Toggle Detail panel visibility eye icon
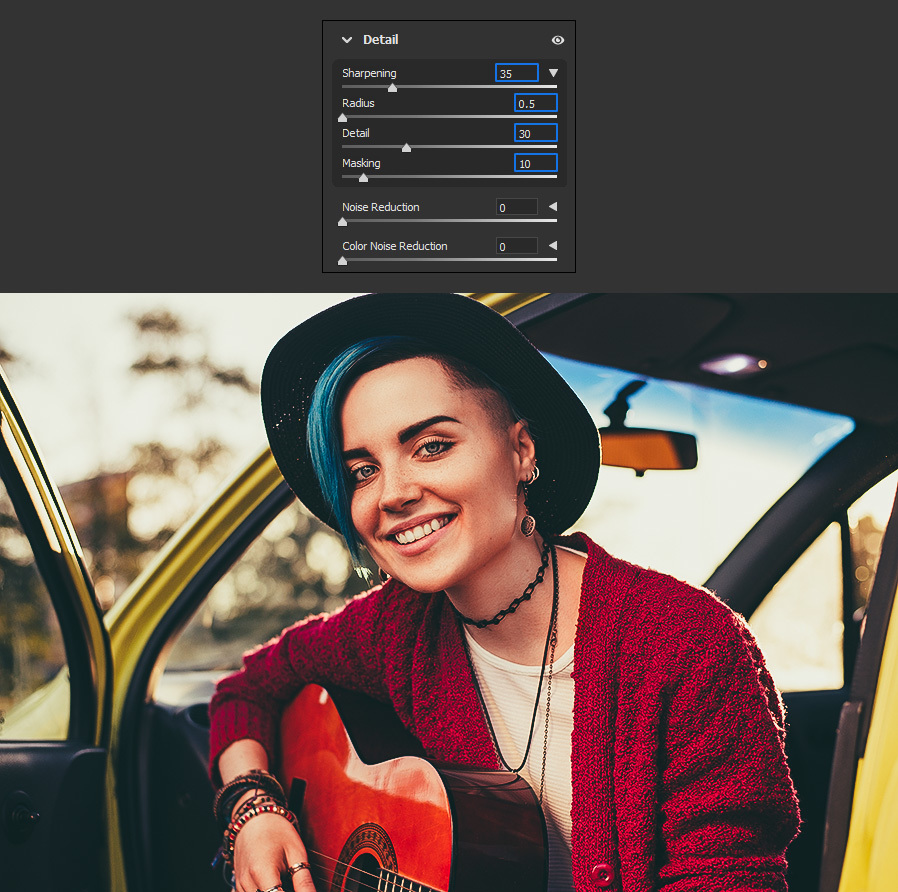The height and width of the screenshot is (892, 898). tap(557, 40)
